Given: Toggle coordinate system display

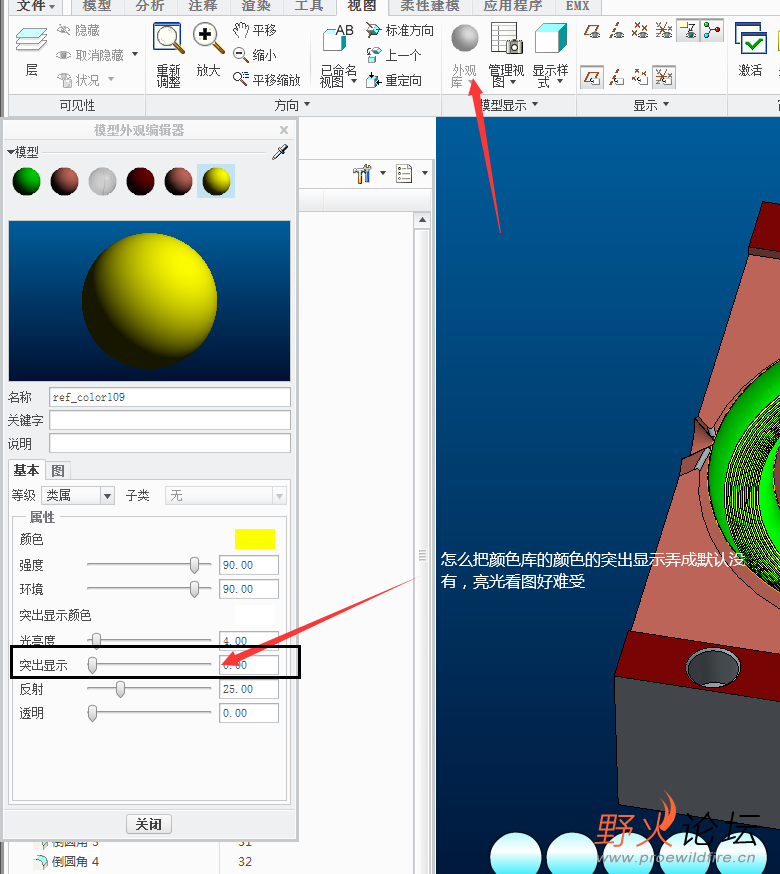Looking at the screenshot, I should [663, 30].
